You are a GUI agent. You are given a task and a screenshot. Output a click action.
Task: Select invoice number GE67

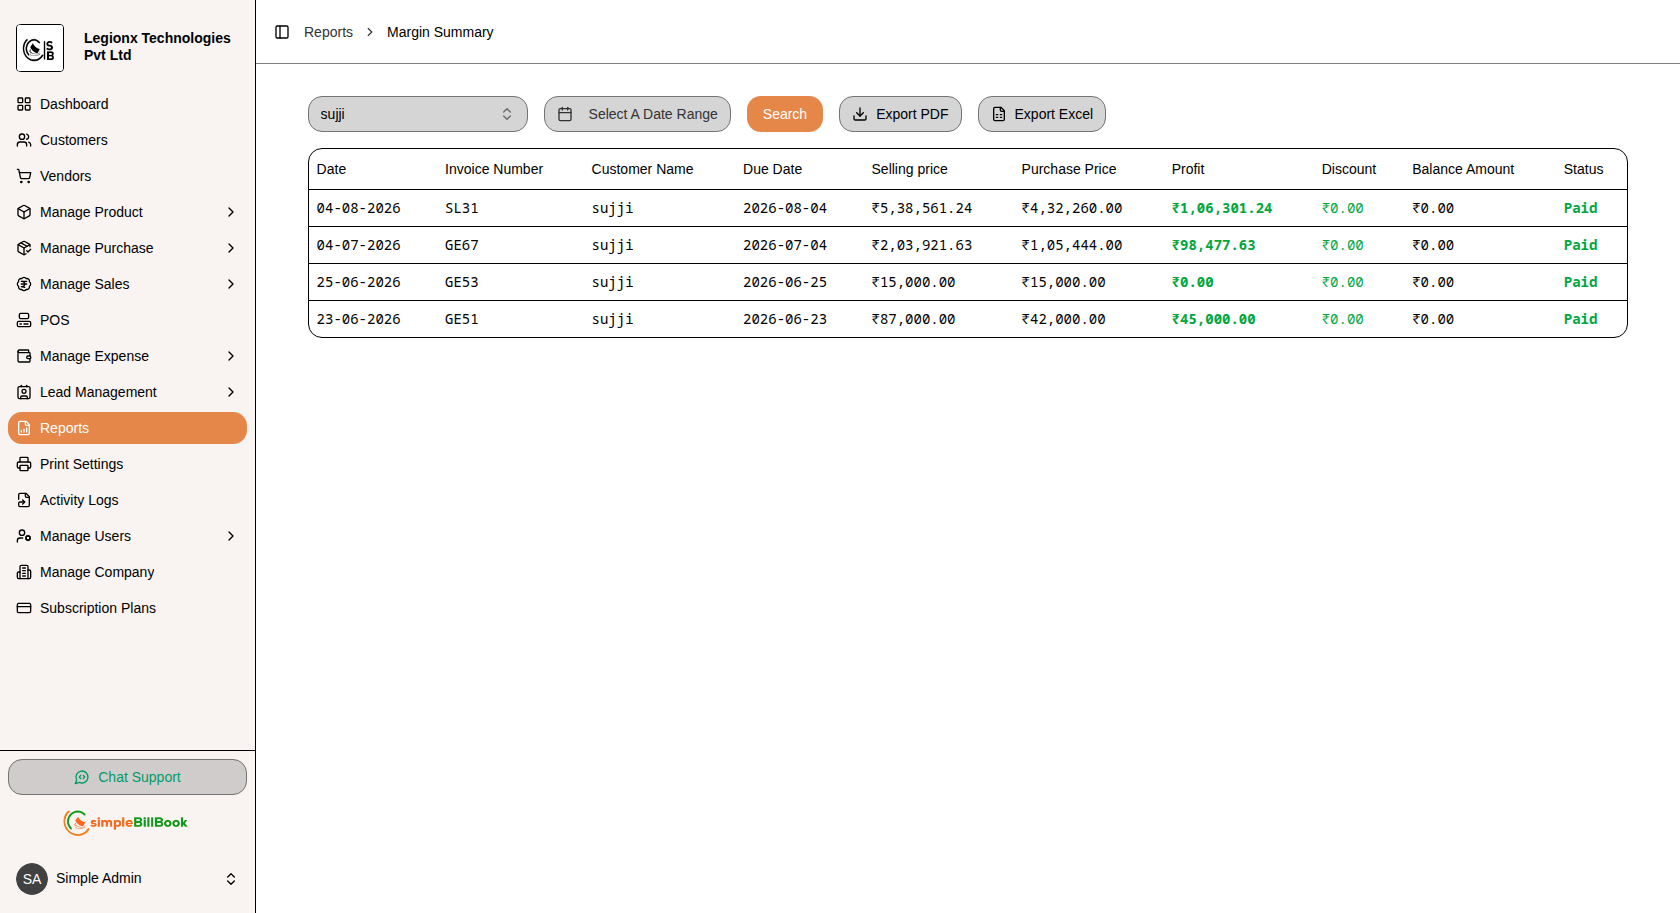[462, 245]
